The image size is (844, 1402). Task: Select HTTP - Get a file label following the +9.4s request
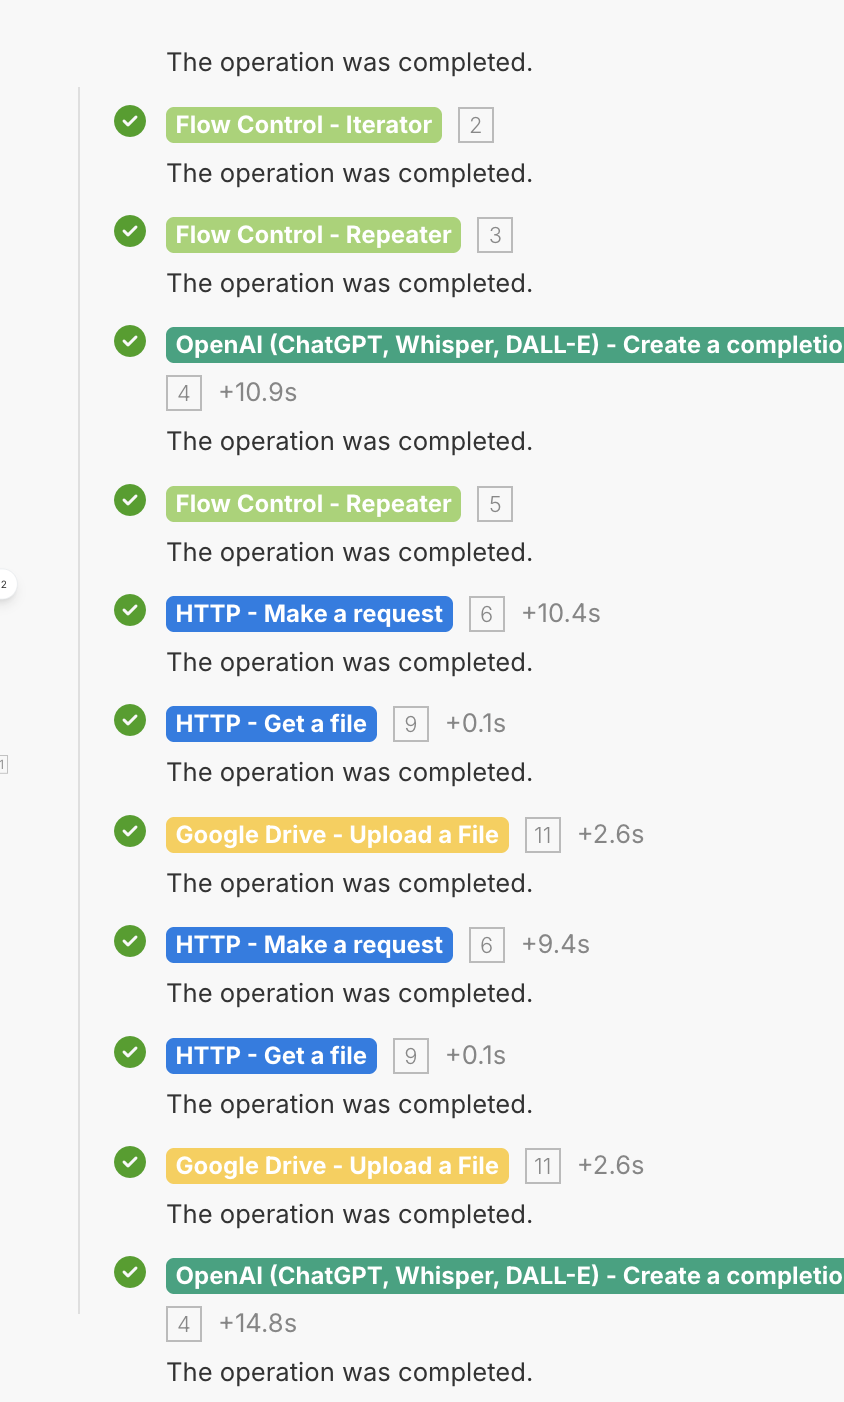coord(271,1056)
